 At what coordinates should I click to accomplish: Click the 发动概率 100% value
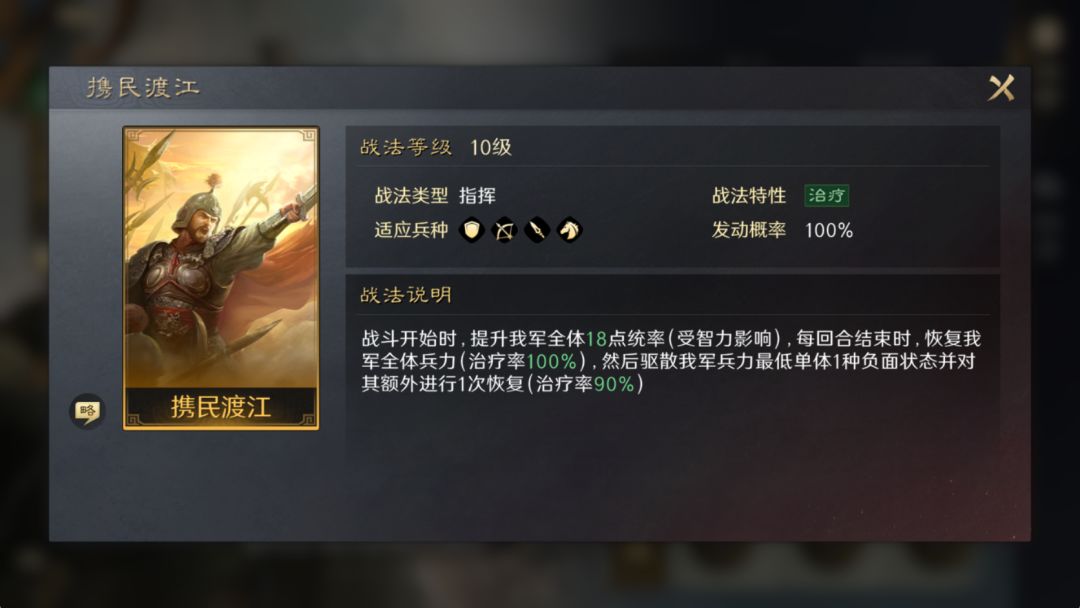coord(829,230)
